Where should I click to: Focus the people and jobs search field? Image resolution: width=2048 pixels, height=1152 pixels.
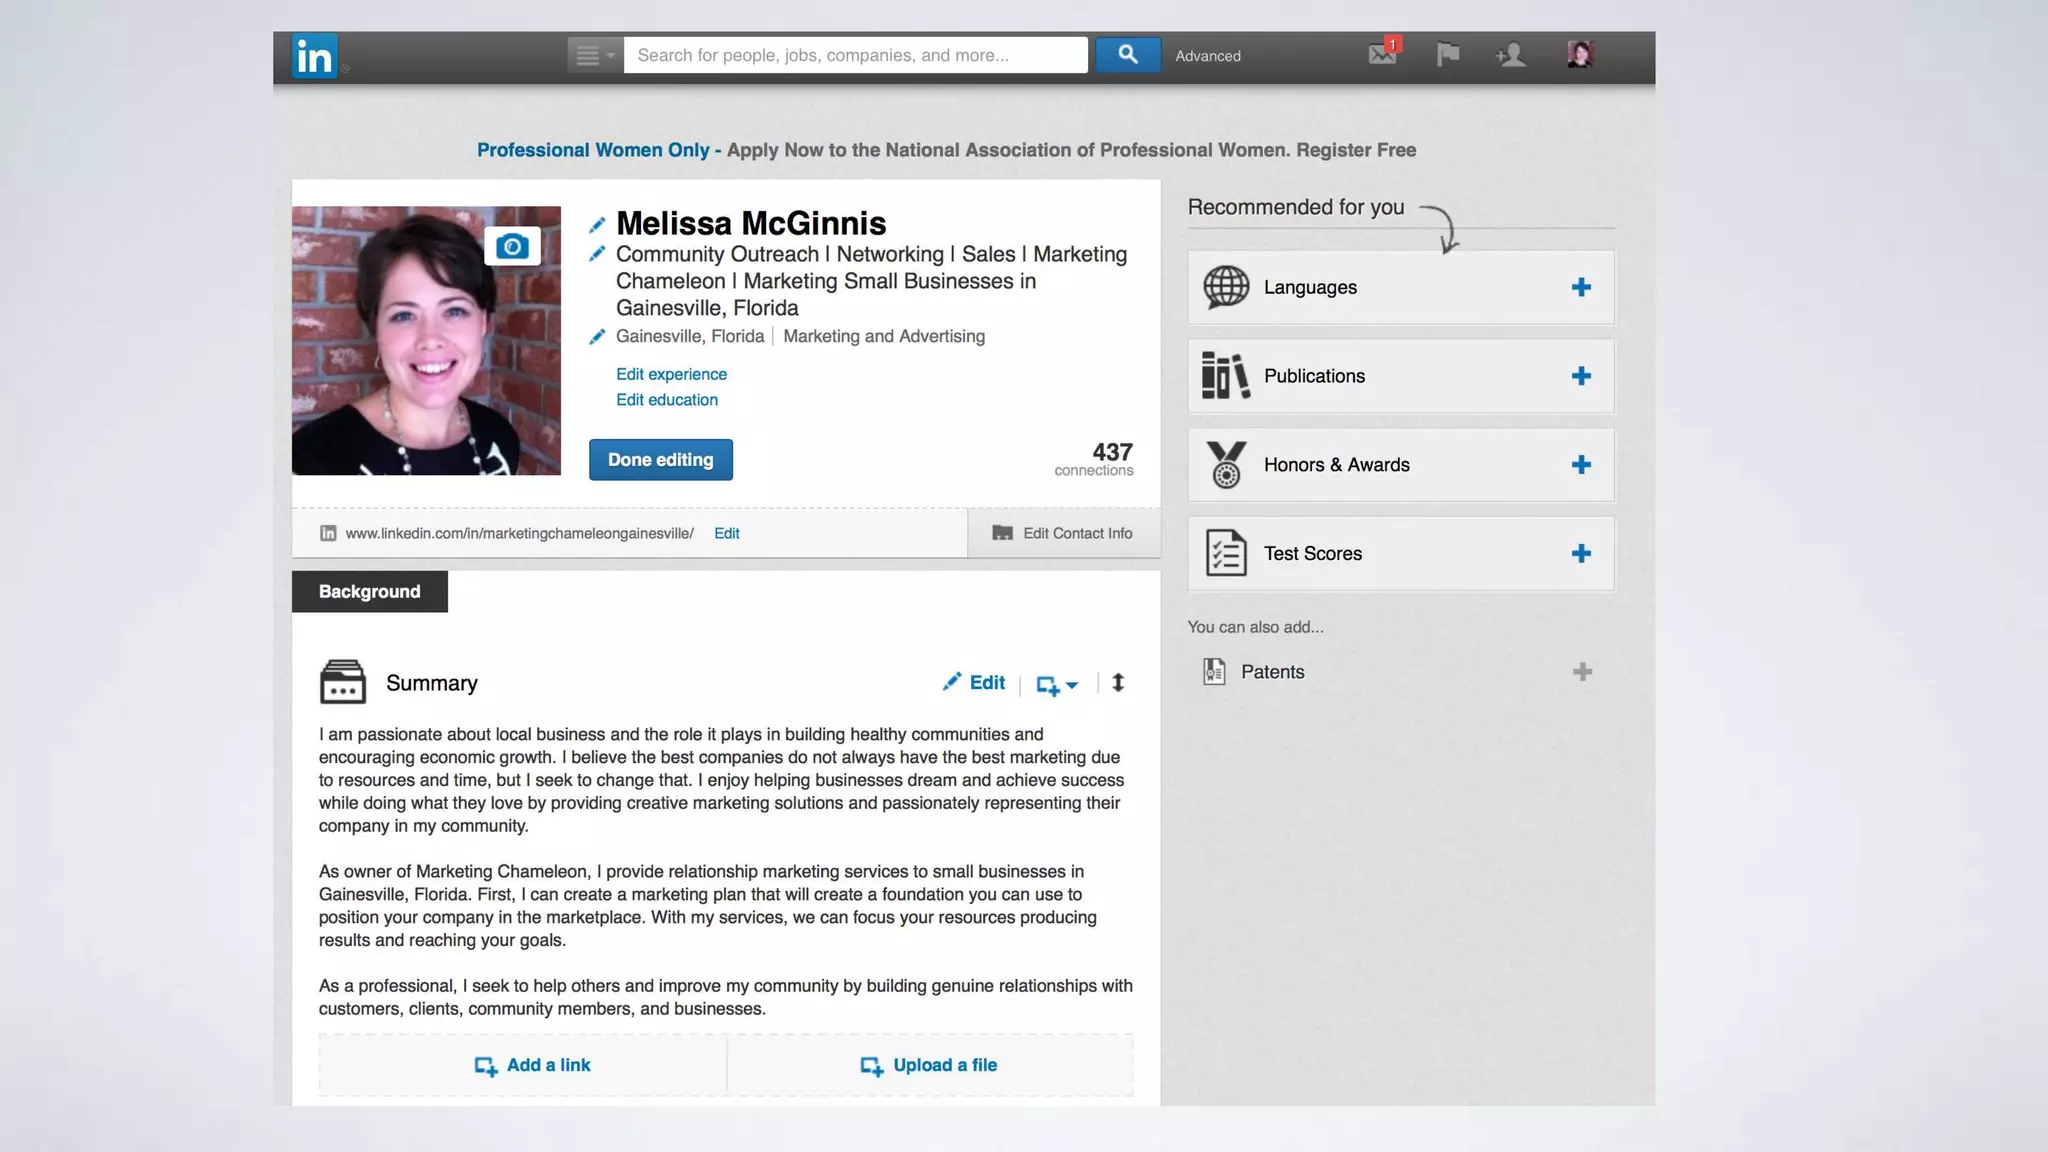pyautogui.click(x=855, y=56)
